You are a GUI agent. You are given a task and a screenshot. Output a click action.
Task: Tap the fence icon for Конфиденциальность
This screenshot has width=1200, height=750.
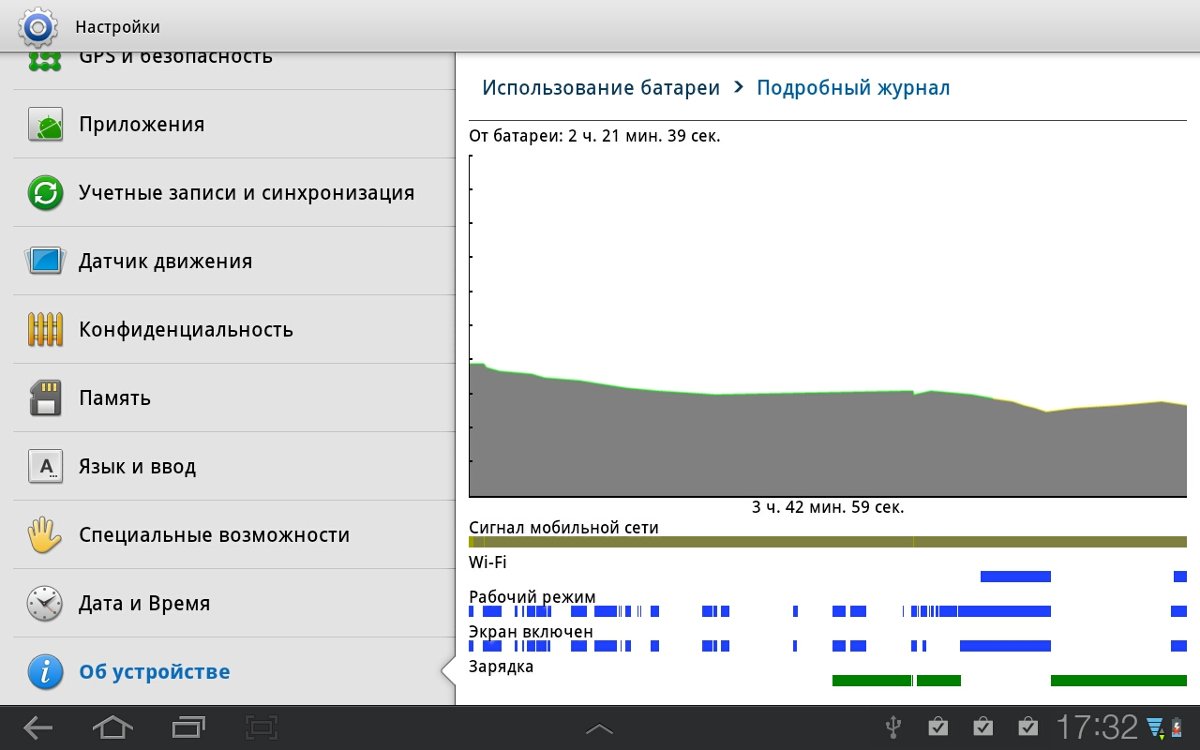tap(45, 330)
